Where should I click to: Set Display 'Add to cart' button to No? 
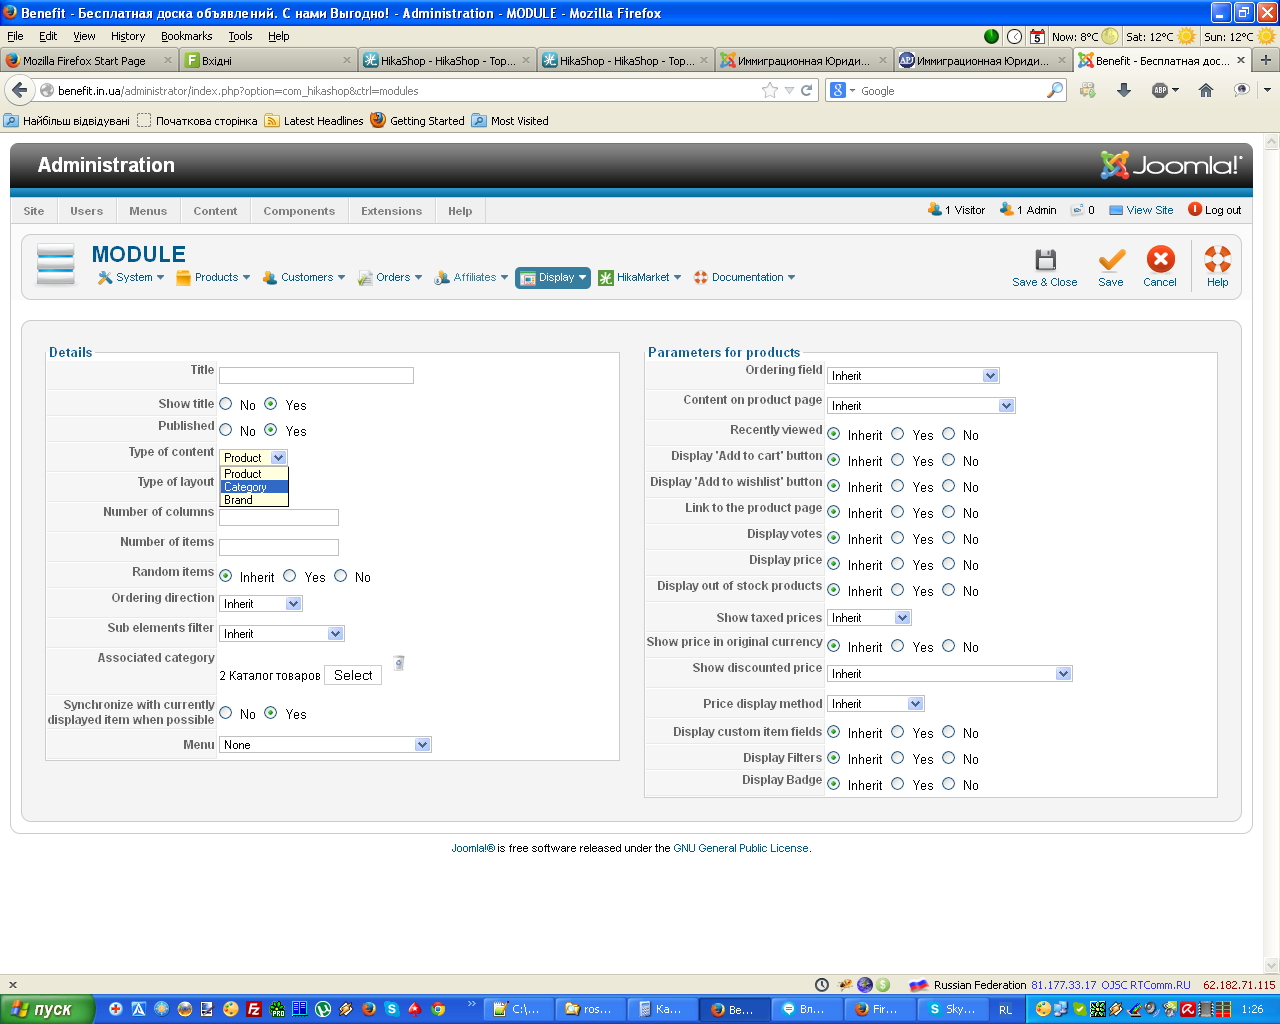point(948,460)
